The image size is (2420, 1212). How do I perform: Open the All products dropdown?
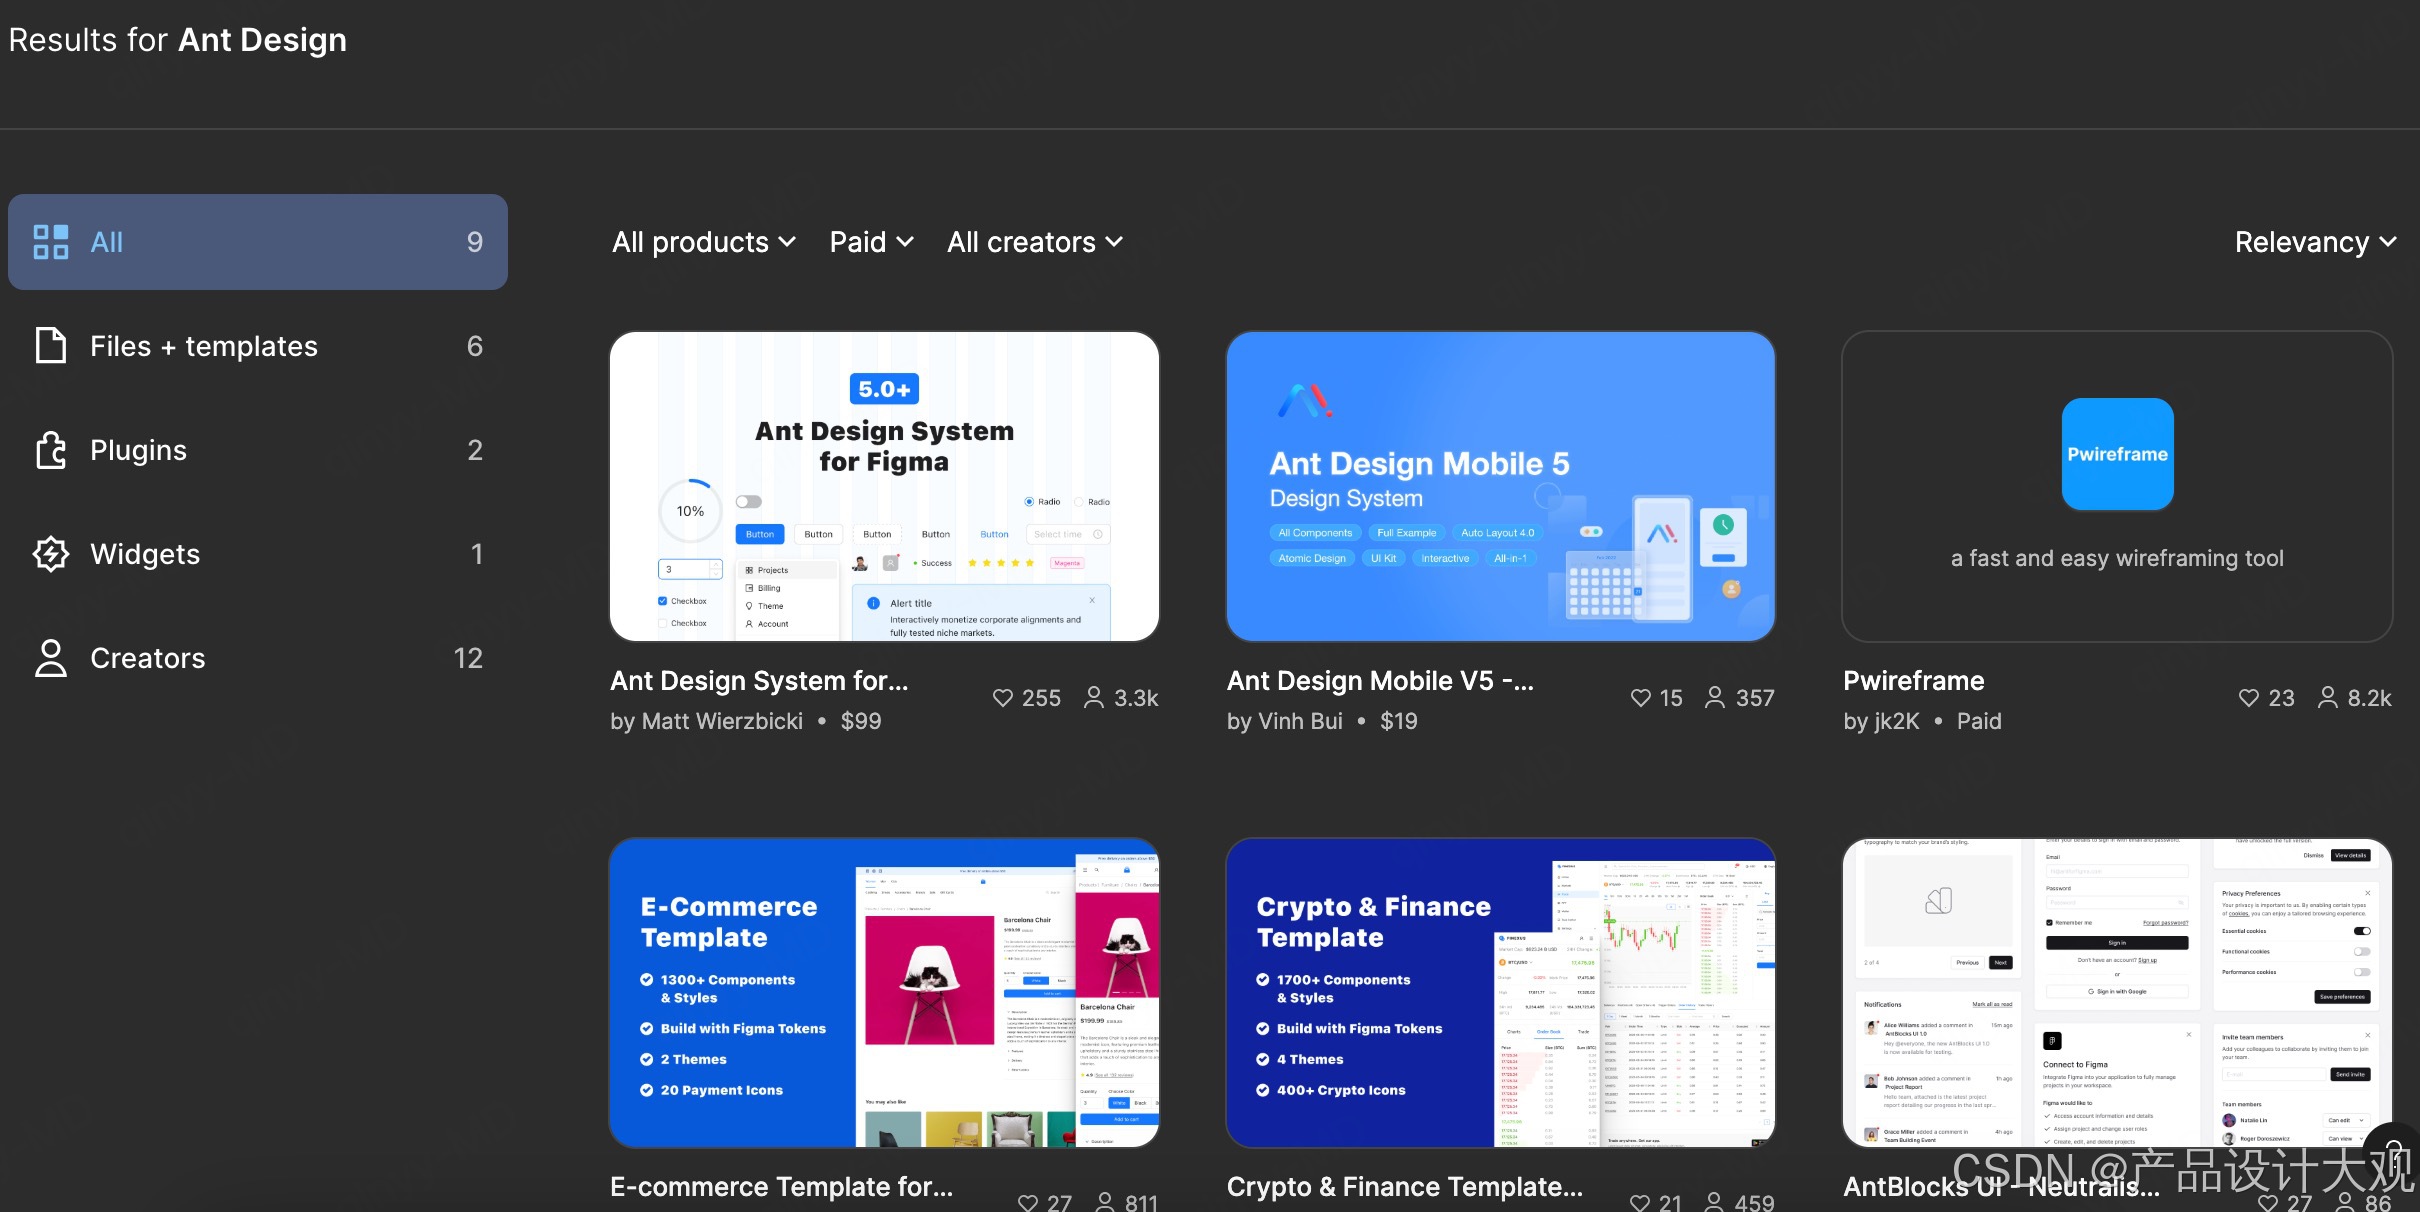click(703, 242)
